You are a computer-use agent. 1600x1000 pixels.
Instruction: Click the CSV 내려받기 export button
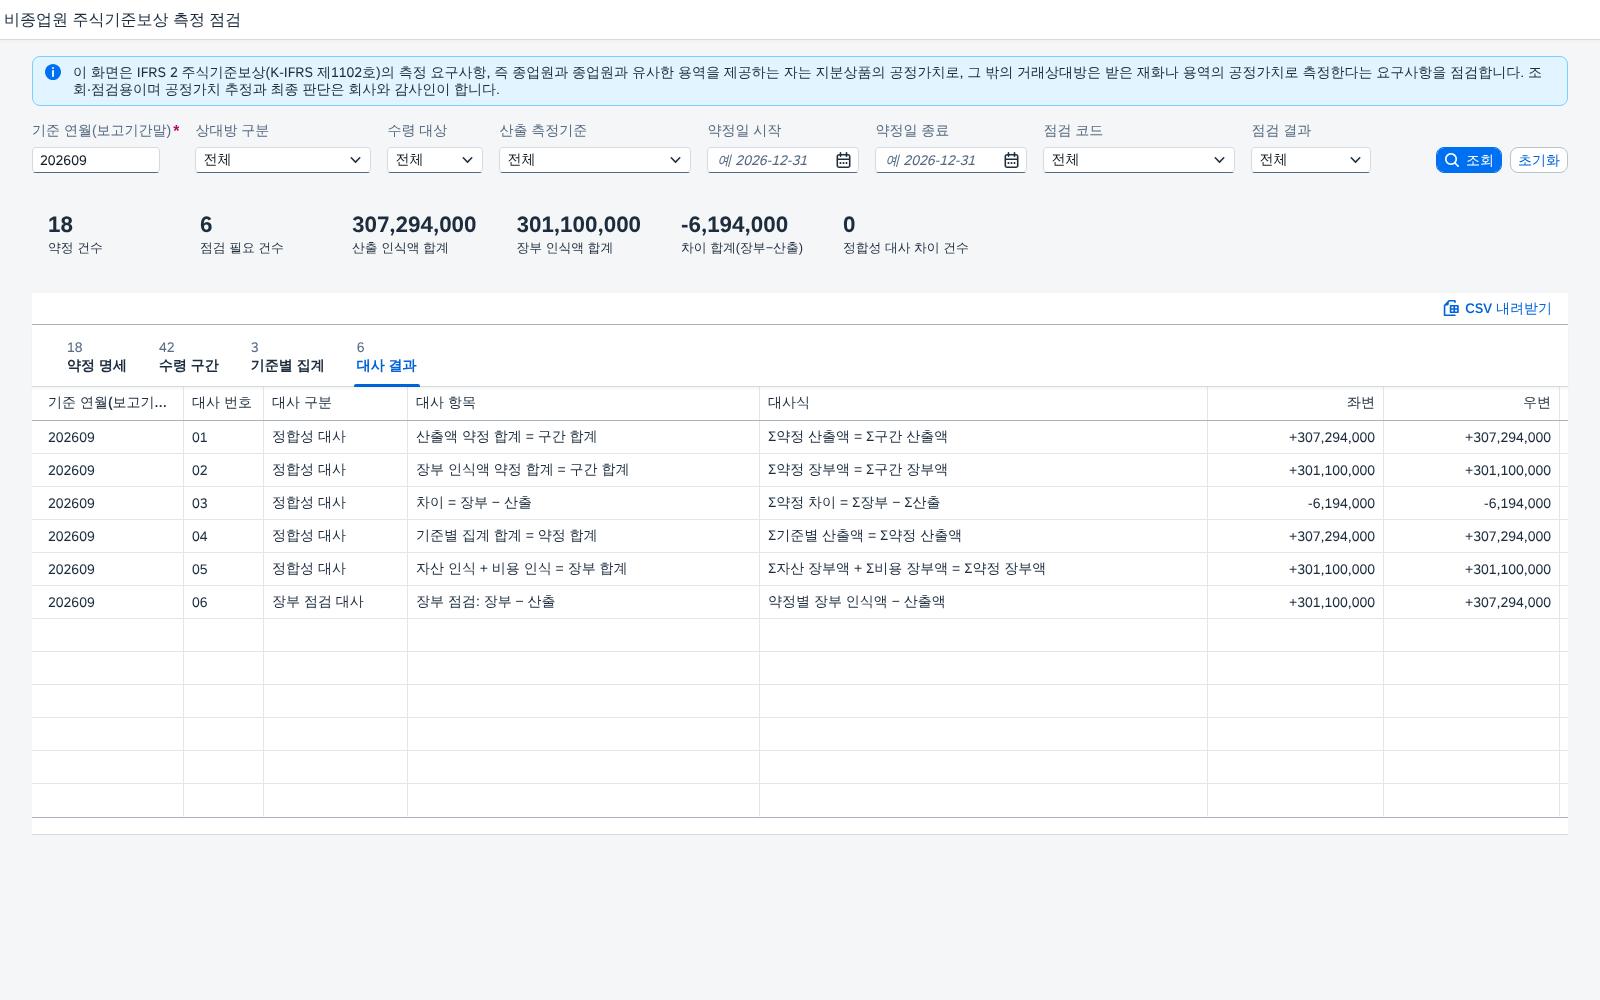(x=1497, y=308)
